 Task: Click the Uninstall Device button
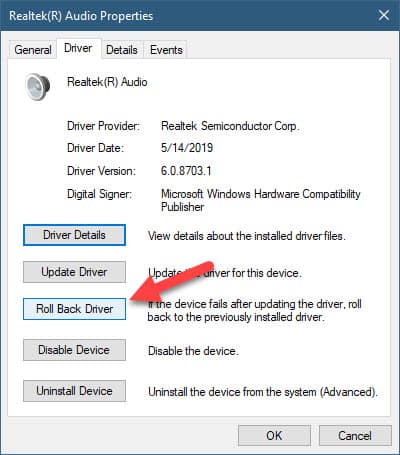click(74, 391)
